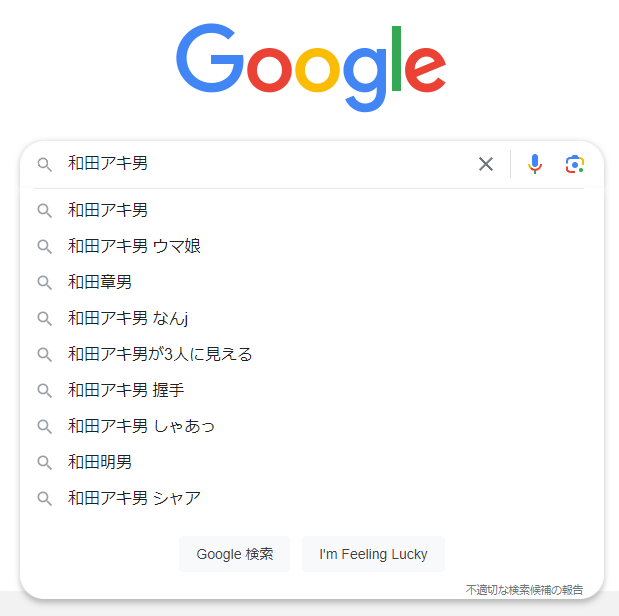The image size is (619, 616).
Task: Click magnifier icon beside 和田章男 suggestion
Action: pyautogui.click(x=44, y=282)
